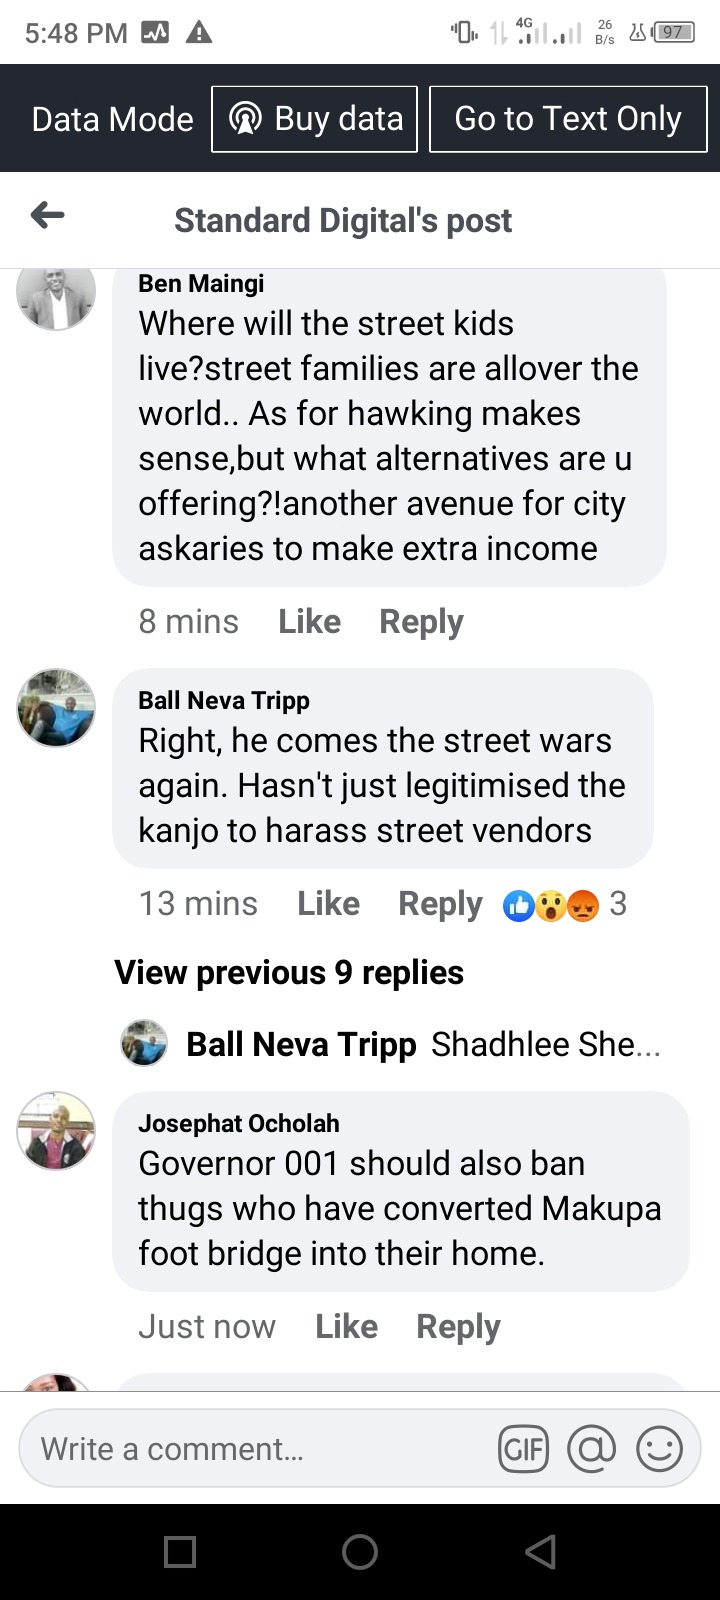
Task: Like Josephat Ocholah's comment
Action: tap(346, 1326)
